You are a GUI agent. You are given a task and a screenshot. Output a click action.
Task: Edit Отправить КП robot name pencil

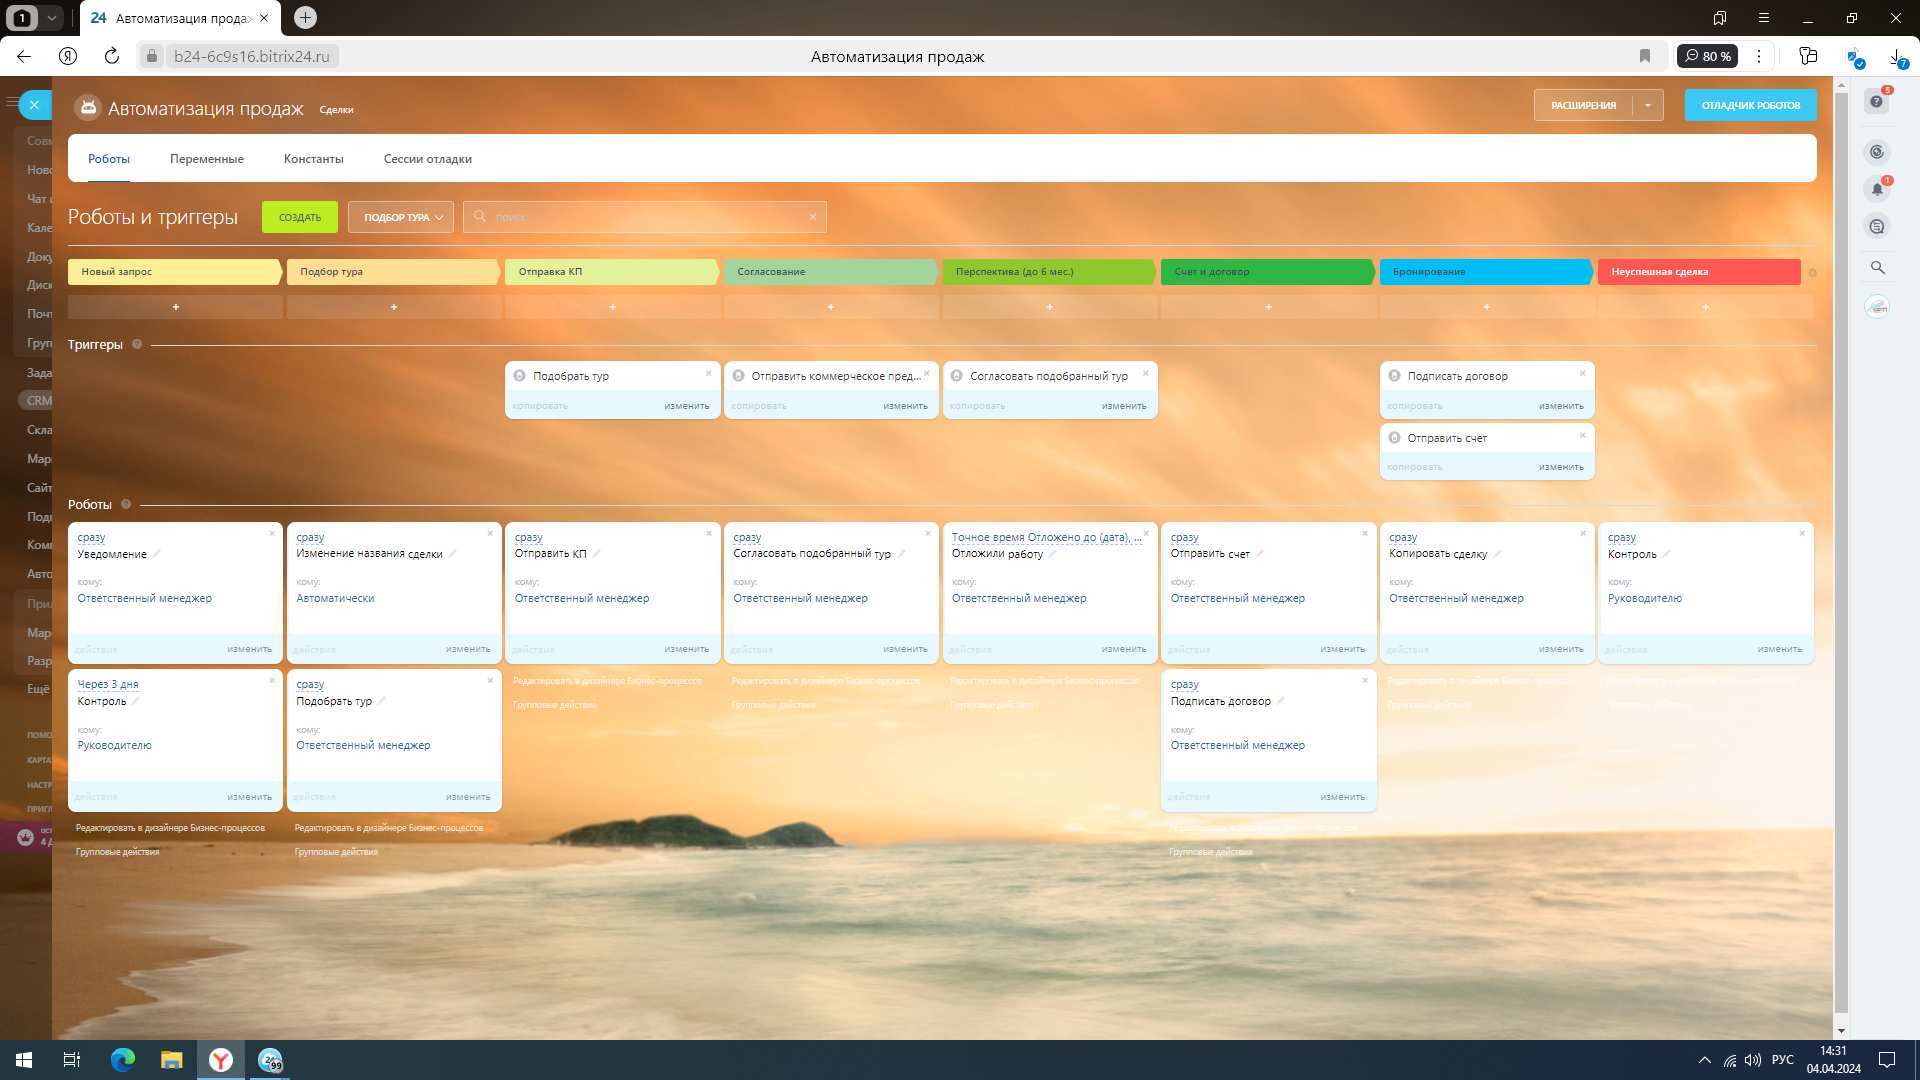(597, 553)
